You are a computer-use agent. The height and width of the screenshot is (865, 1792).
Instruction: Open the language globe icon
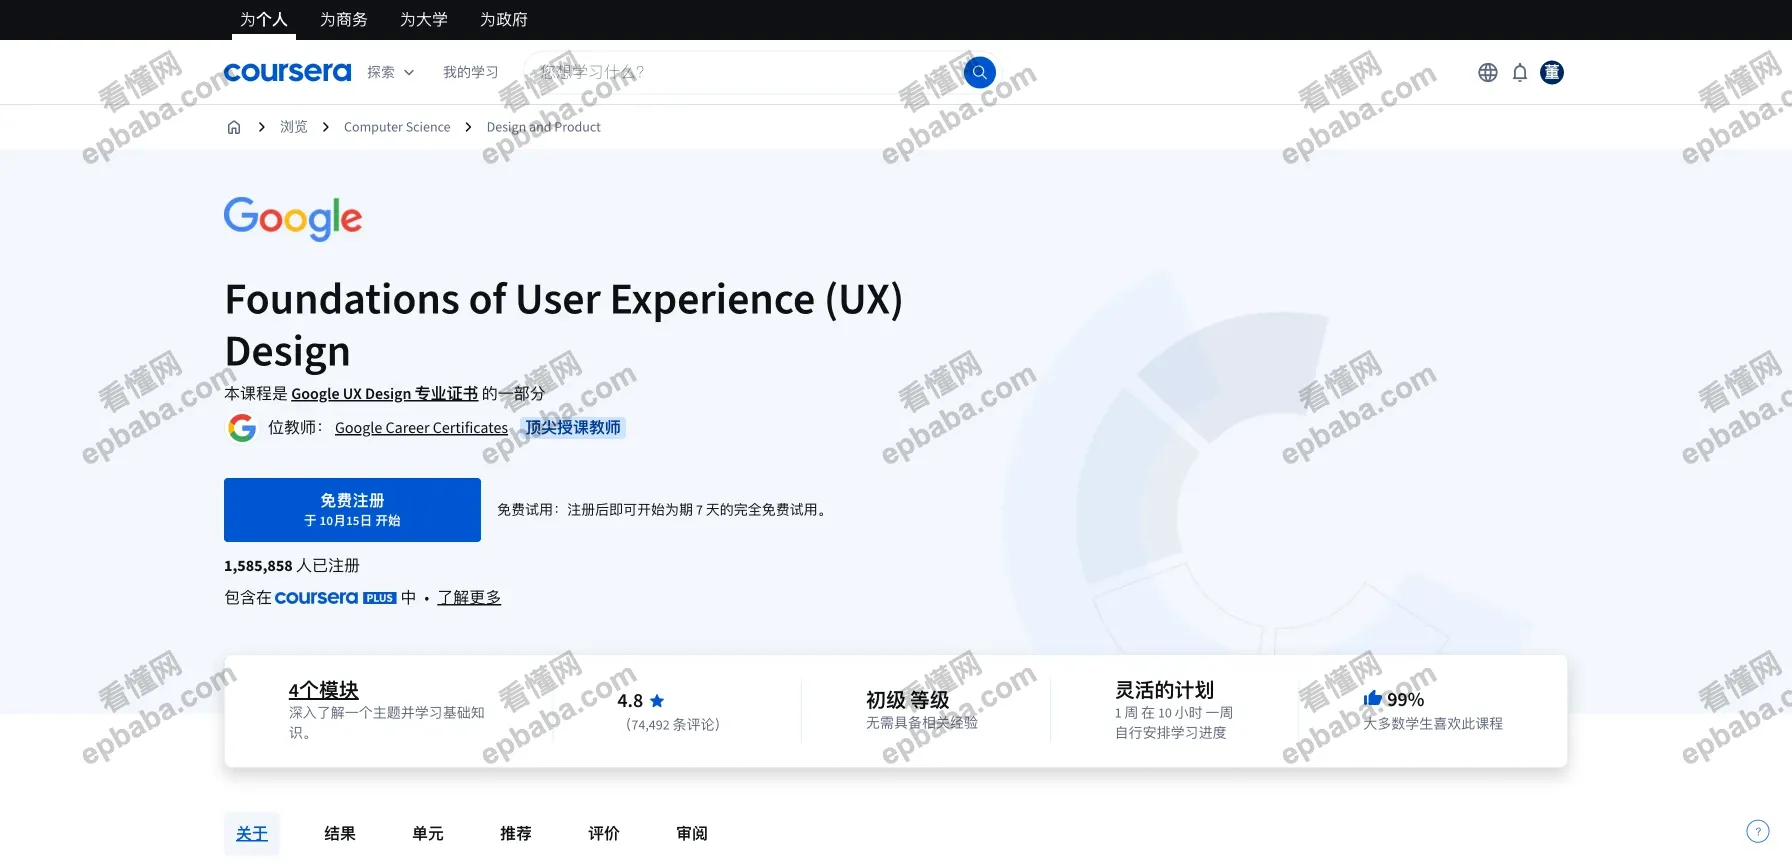pyautogui.click(x=1488, y=72)
